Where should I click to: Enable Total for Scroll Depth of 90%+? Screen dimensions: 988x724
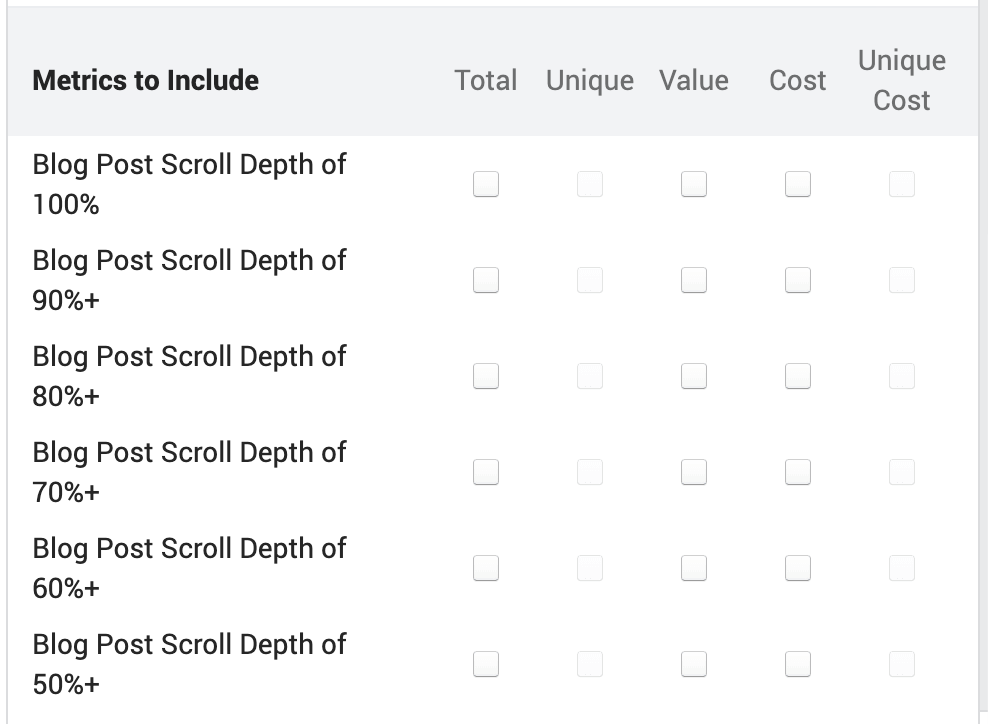(486, 280)
